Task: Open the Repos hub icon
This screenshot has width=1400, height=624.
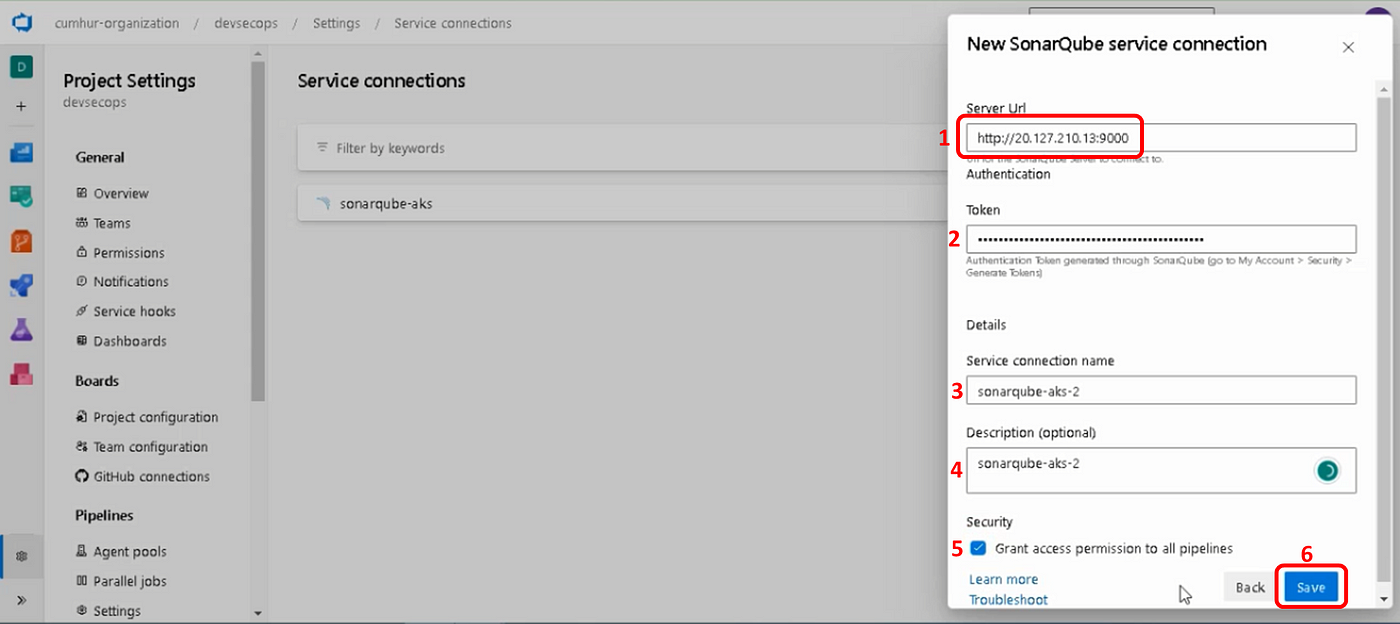Action: pos(22,241)
